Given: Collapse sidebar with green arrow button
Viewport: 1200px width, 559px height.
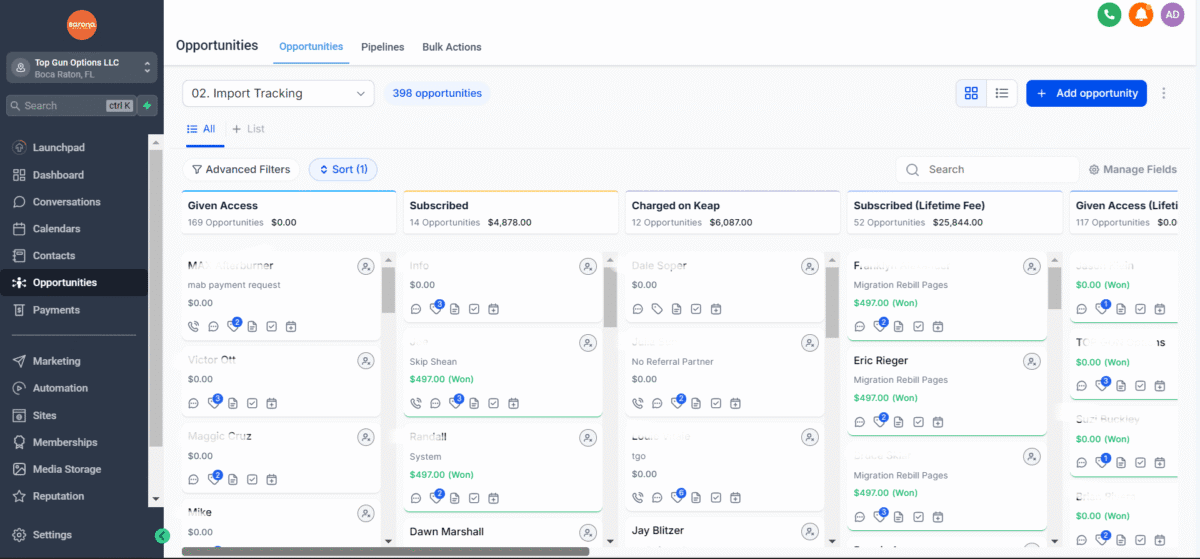Looking at the screenshot, I should coord(163,536).
